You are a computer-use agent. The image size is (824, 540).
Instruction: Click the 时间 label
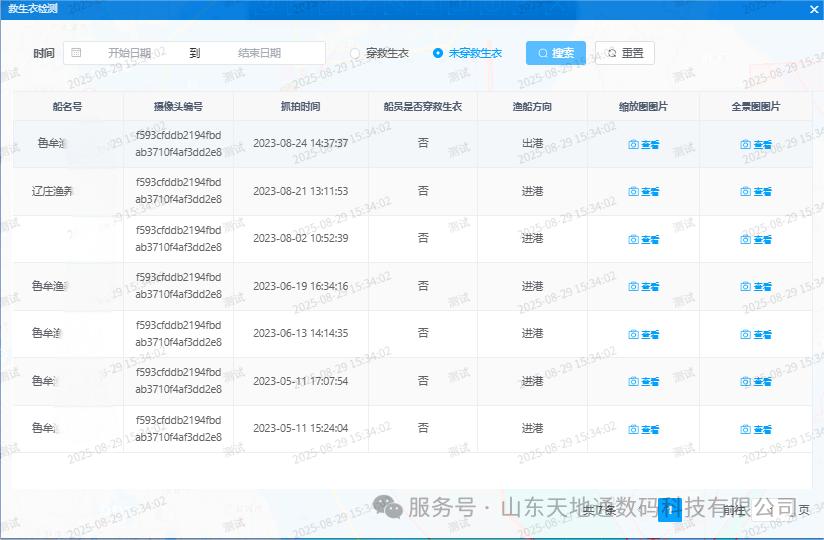(44, 53)
